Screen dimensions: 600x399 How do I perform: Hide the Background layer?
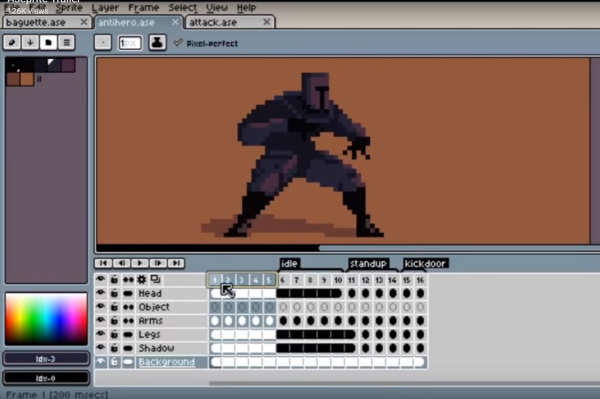click(x=101, y=362)
